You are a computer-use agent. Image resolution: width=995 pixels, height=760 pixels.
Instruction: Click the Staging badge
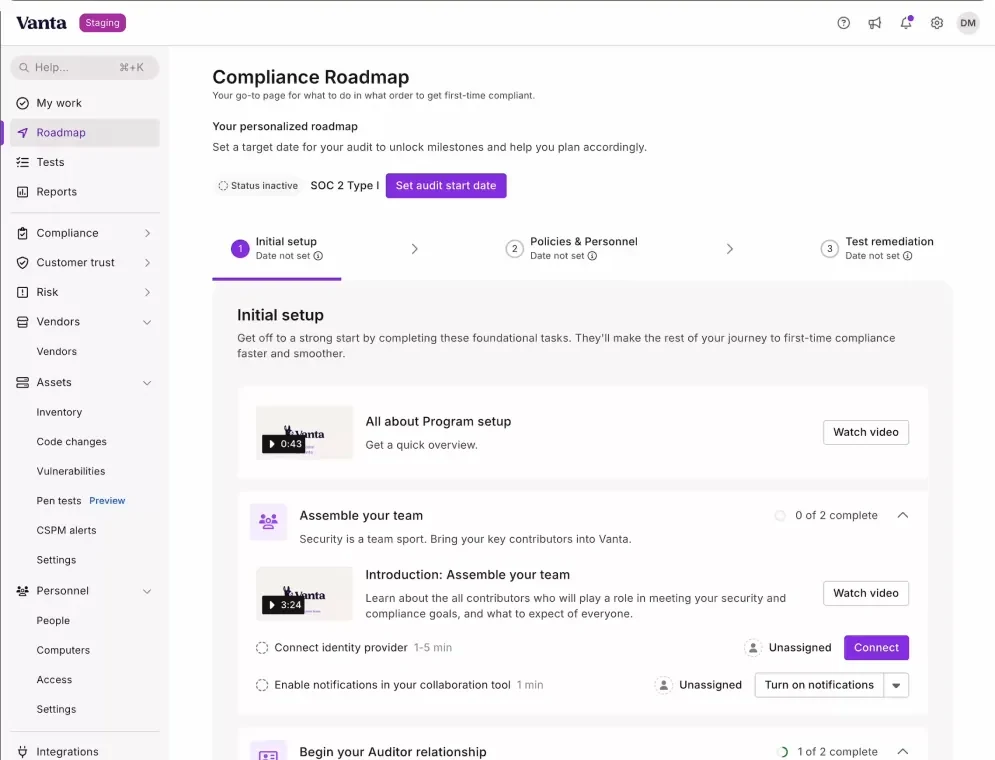pyautogui.click(x=102, y=23)
